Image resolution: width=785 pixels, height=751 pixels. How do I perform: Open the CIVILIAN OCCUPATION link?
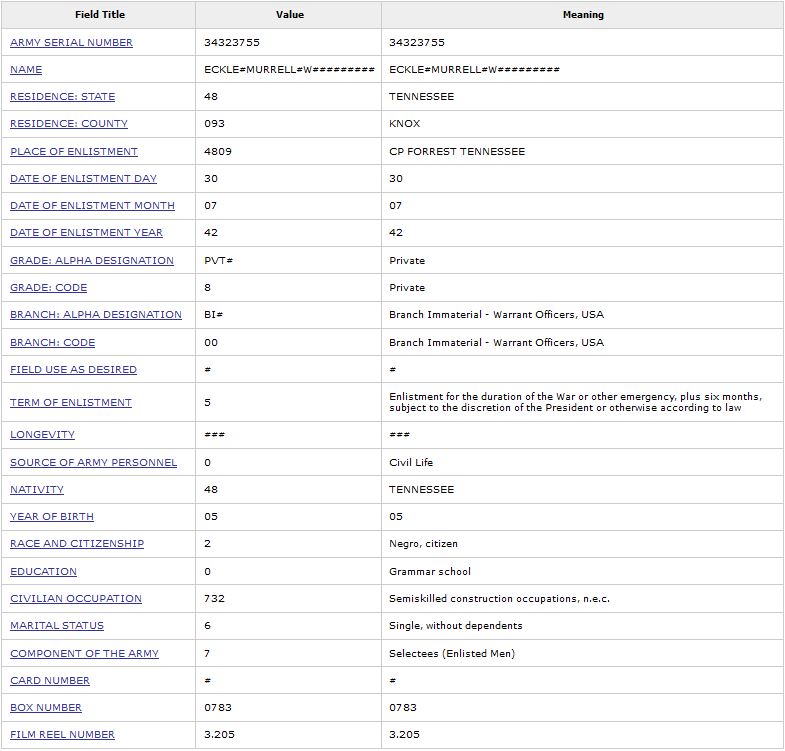click(x=76, y=599)
